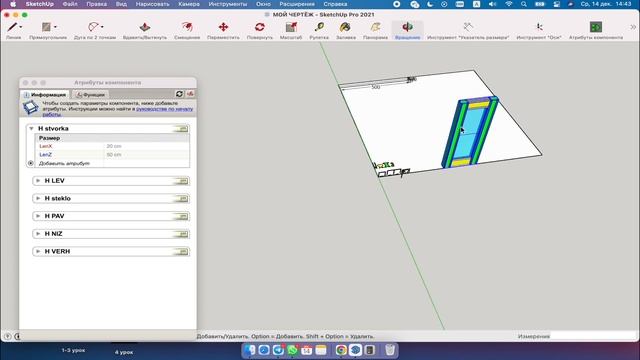640x360 pixels.
Task: Toggle formula view in the attributes panel
Action: click(x=190, y=94)
